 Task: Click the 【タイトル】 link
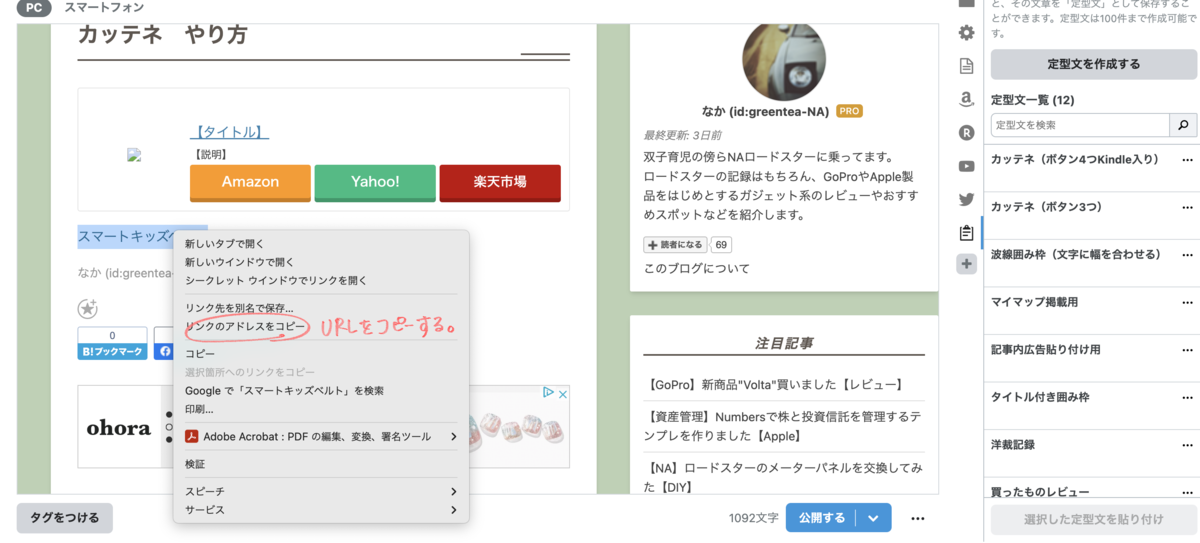[229, 132]
